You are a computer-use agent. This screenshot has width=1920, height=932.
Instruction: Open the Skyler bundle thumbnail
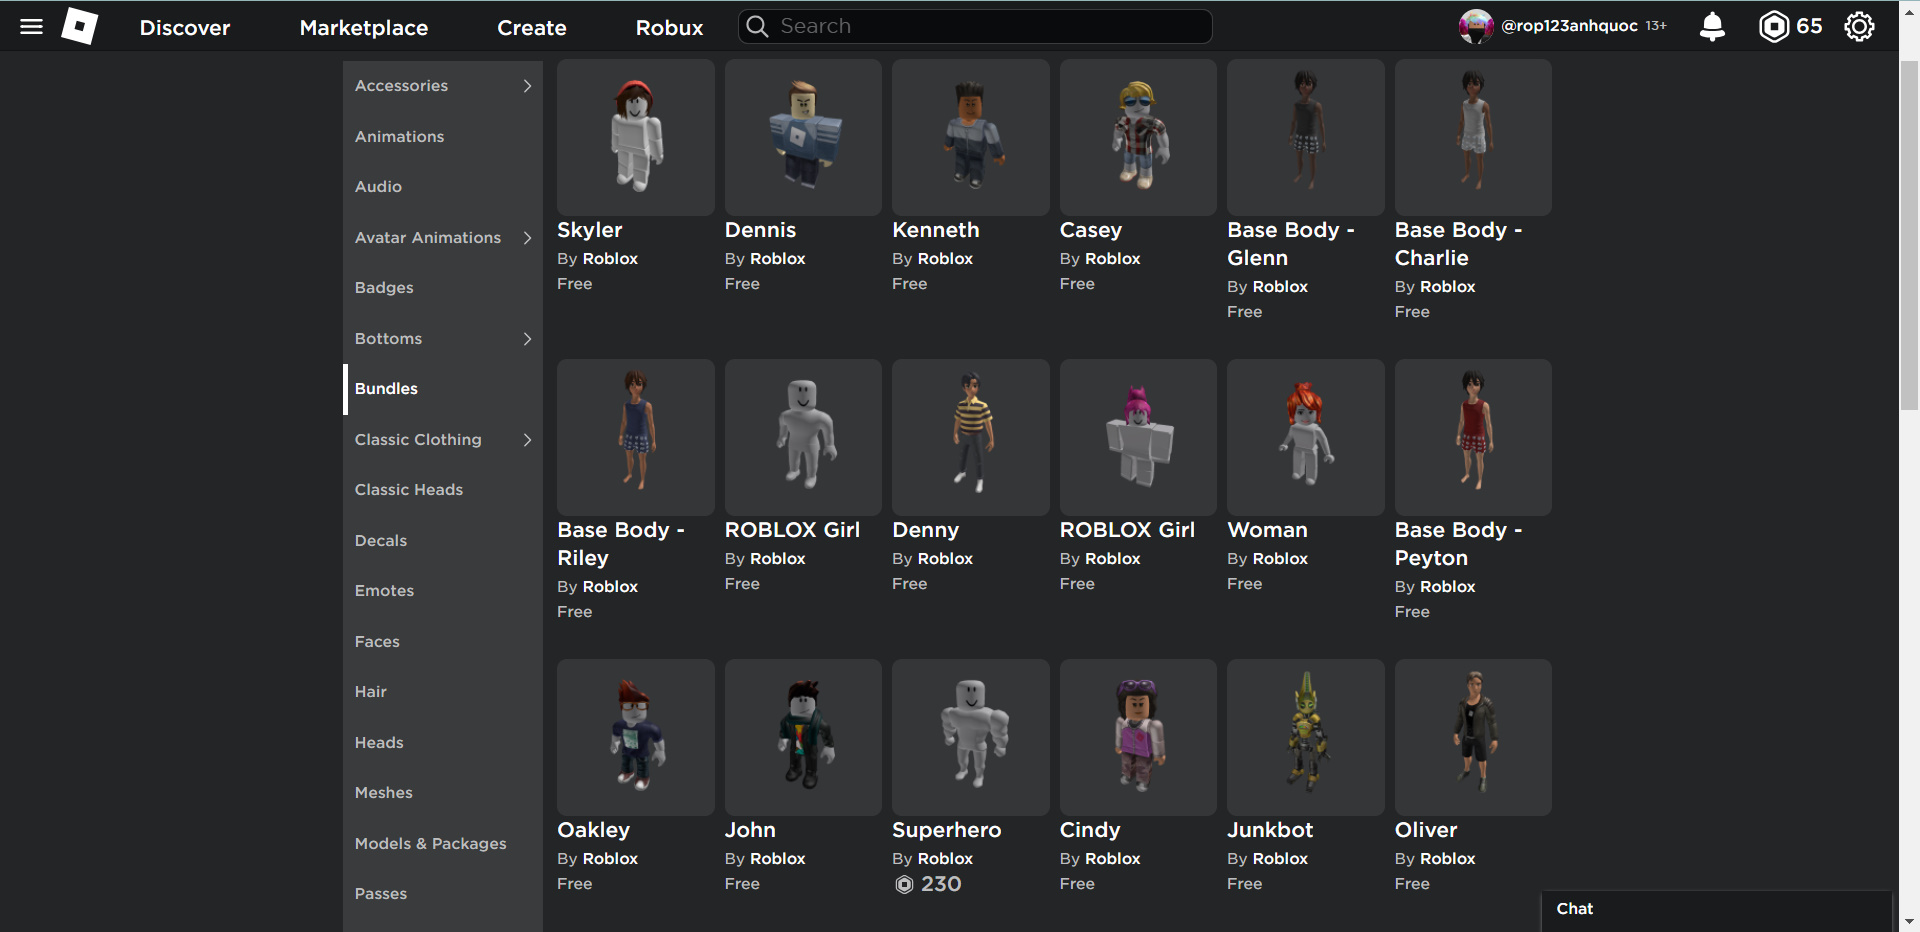tap(636, 137)
